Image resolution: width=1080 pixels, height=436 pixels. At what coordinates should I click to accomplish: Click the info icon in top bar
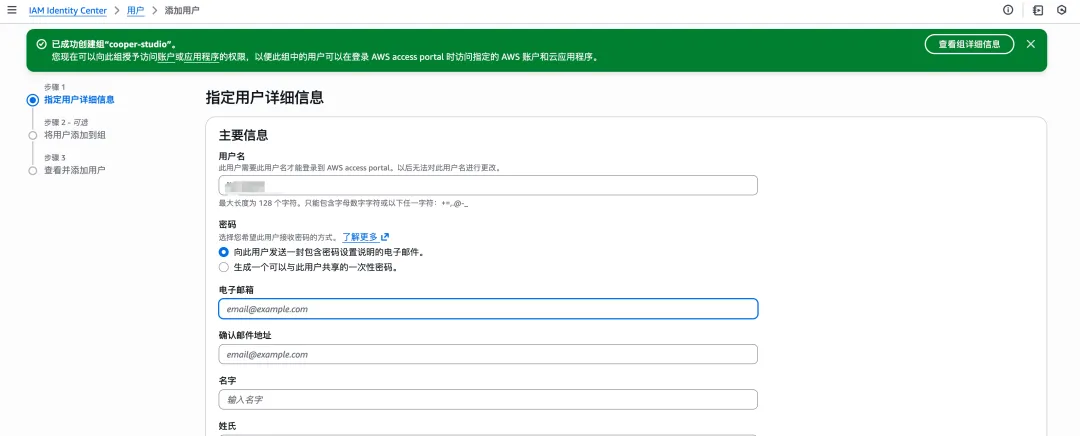click(1008, 10)
